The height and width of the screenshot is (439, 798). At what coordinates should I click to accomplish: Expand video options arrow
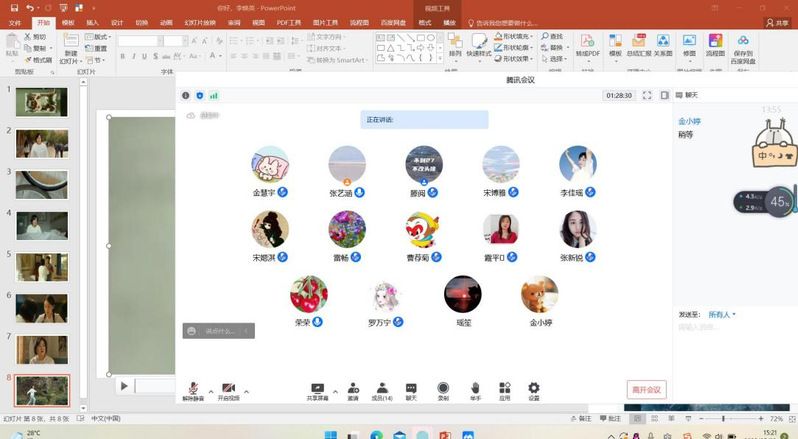246,391
